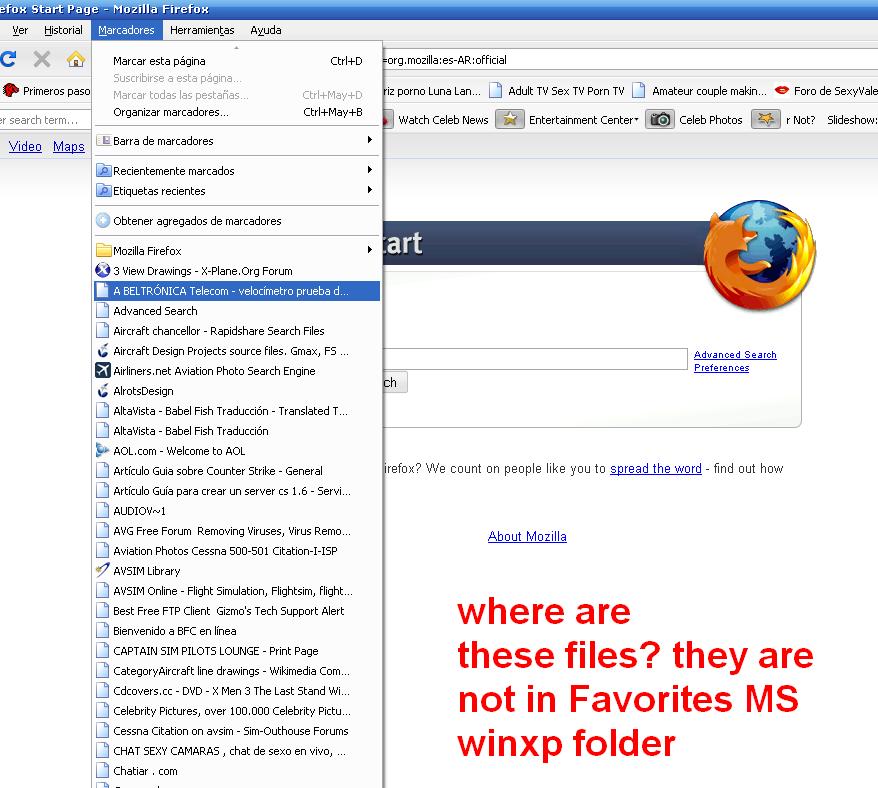Click Obtener agregados de marcadores
Viewport: 878px width, 788px height.
[x=197, y=221]
